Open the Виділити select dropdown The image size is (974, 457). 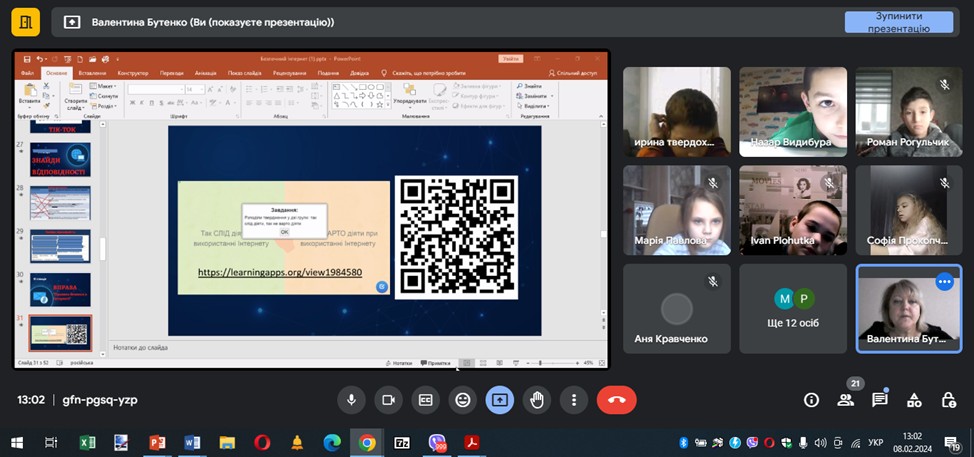pyautogui.click(x=534, y=106)
